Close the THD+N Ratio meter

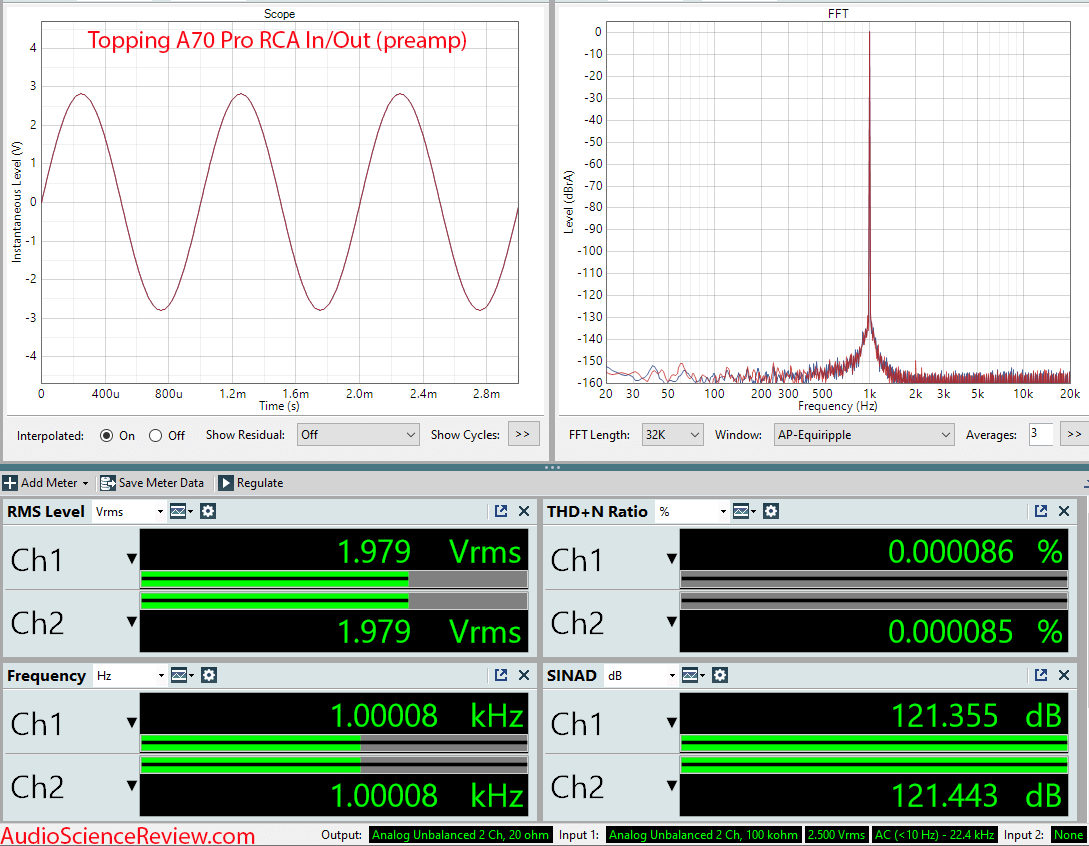click(1064, 511)
